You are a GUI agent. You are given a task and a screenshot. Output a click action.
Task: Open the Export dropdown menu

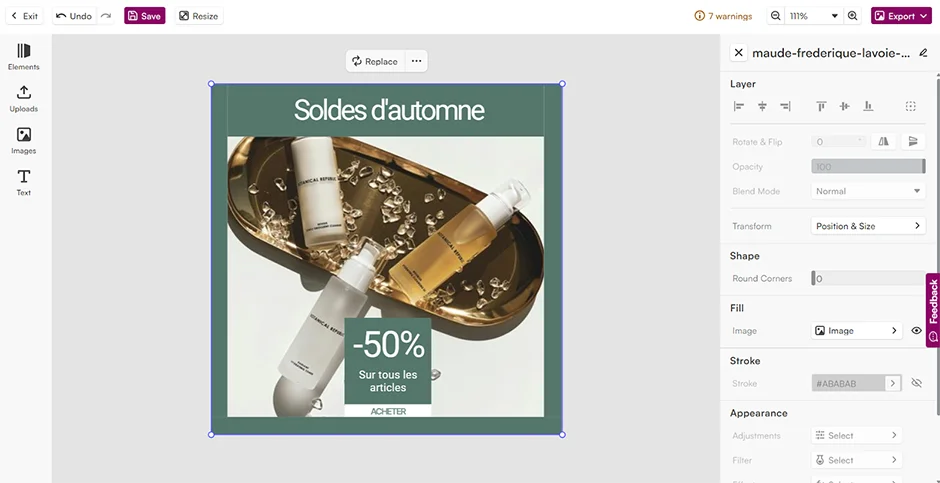pos(901,16)
